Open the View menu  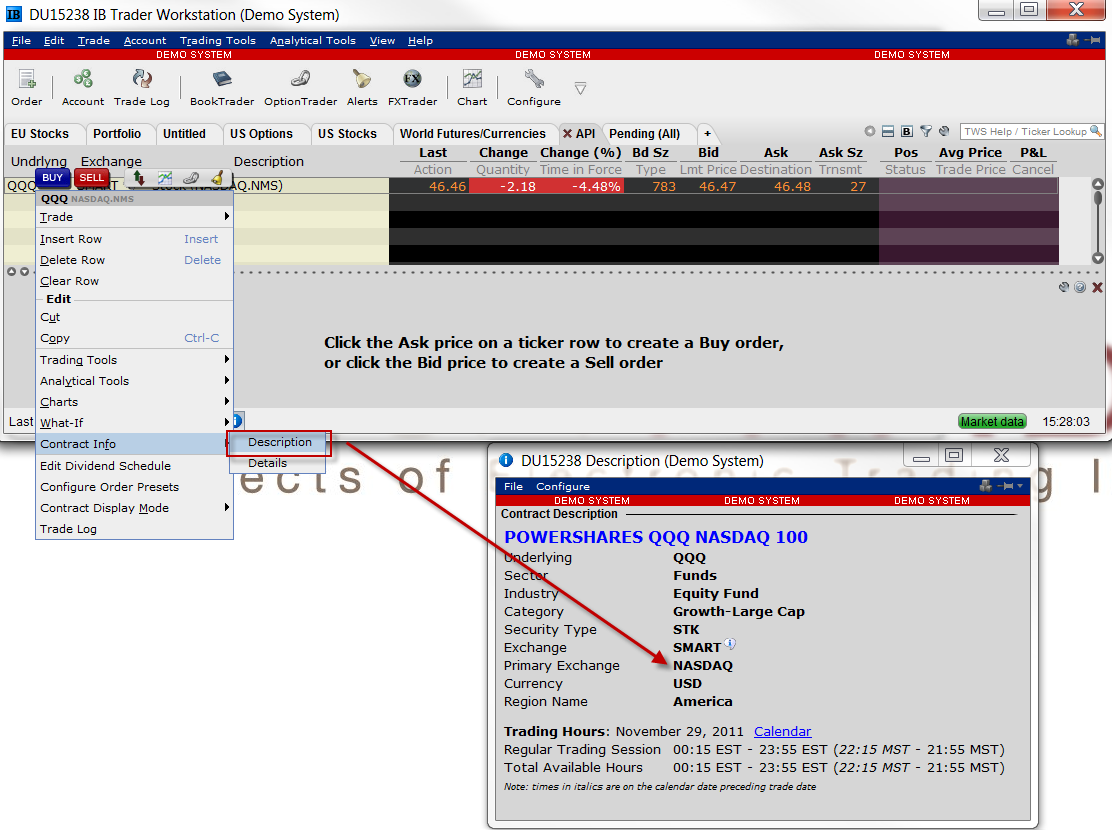tap(382, 40)
